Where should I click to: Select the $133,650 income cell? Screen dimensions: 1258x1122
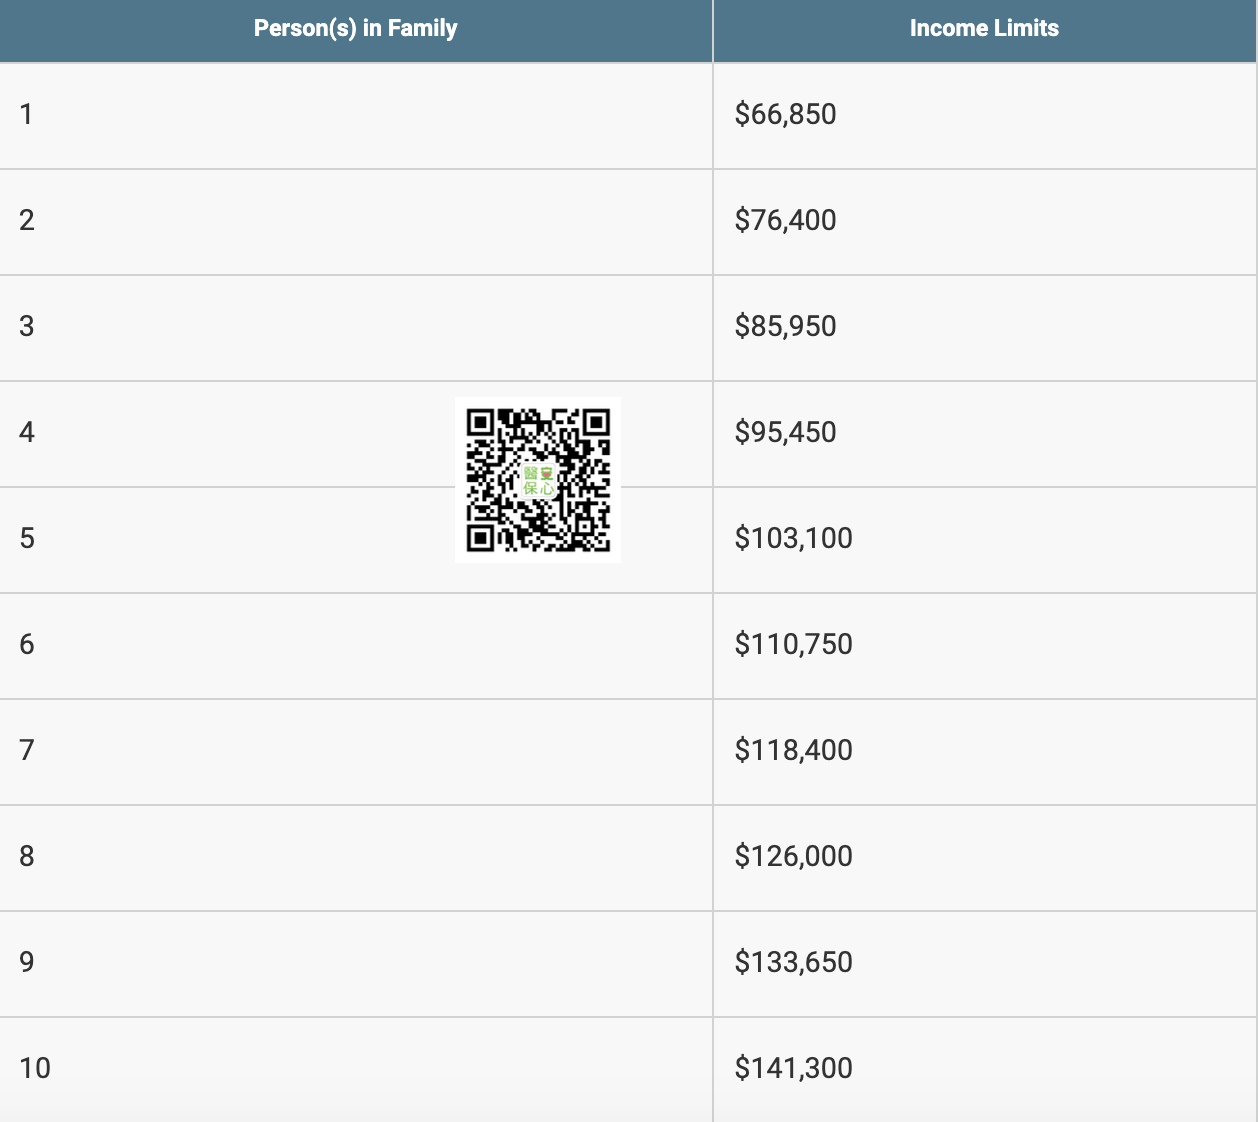tap(793, 963)
